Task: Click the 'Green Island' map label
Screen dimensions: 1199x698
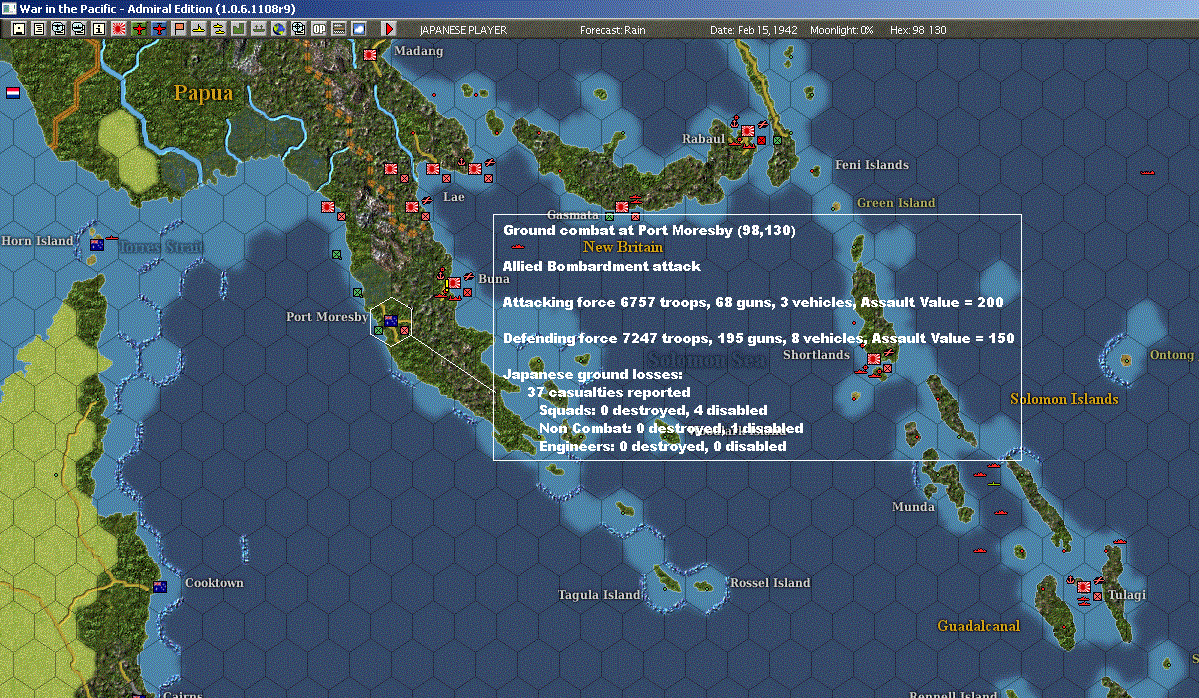Action: tap(896, 203)
